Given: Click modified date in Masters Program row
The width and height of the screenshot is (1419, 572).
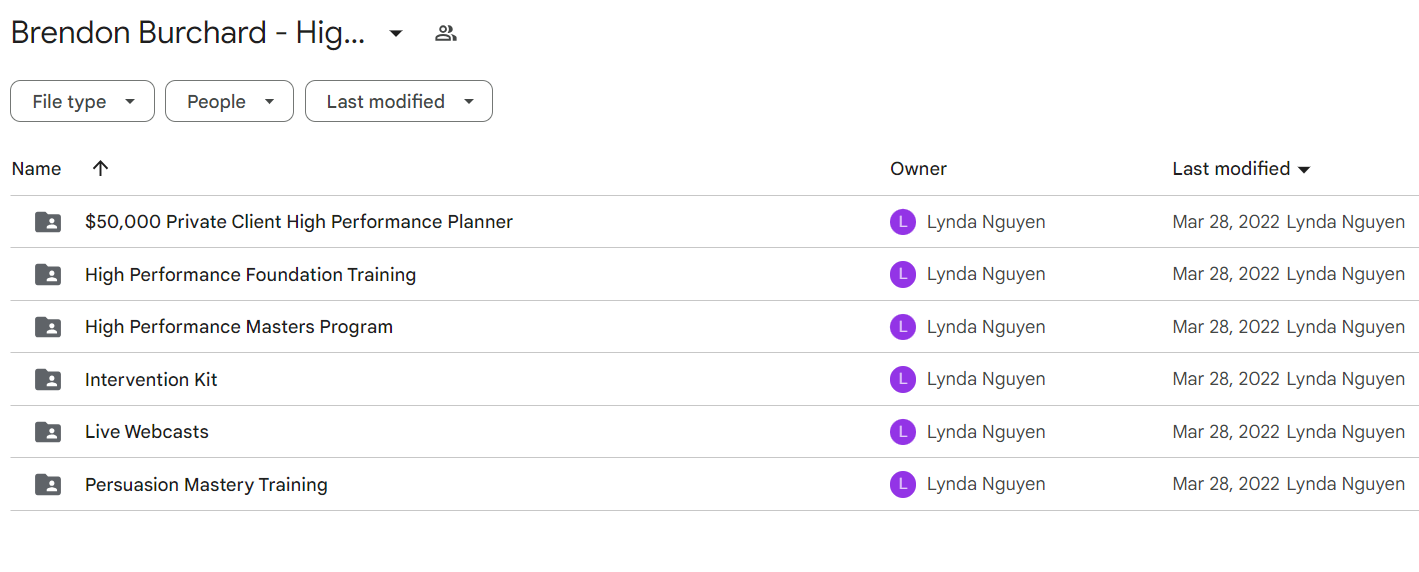Looking at the screenshot, I should point(1226,327).
